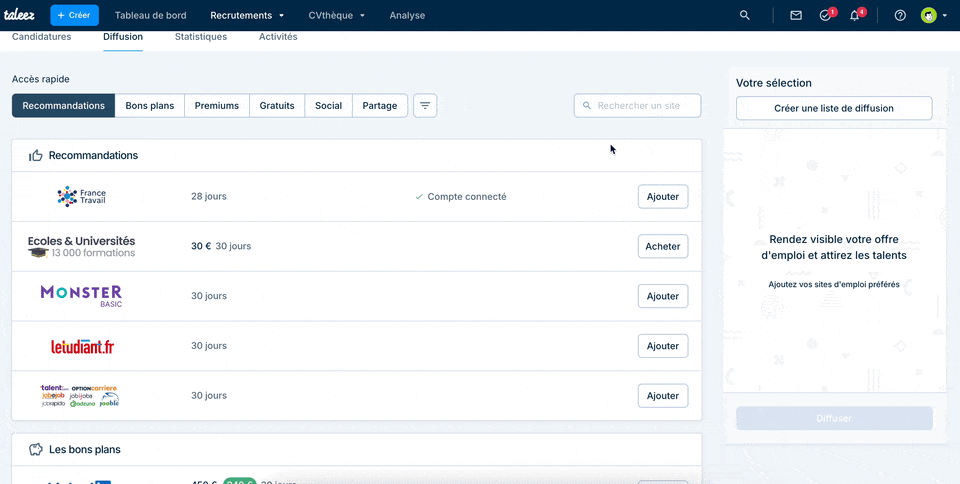Click the Votre sélection heading

[x=774, y=83]
